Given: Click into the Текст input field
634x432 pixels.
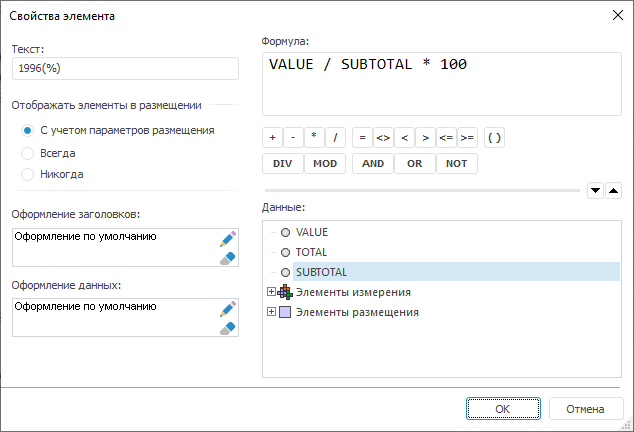Looking at the screenshot, I should [x=125, y=68].
